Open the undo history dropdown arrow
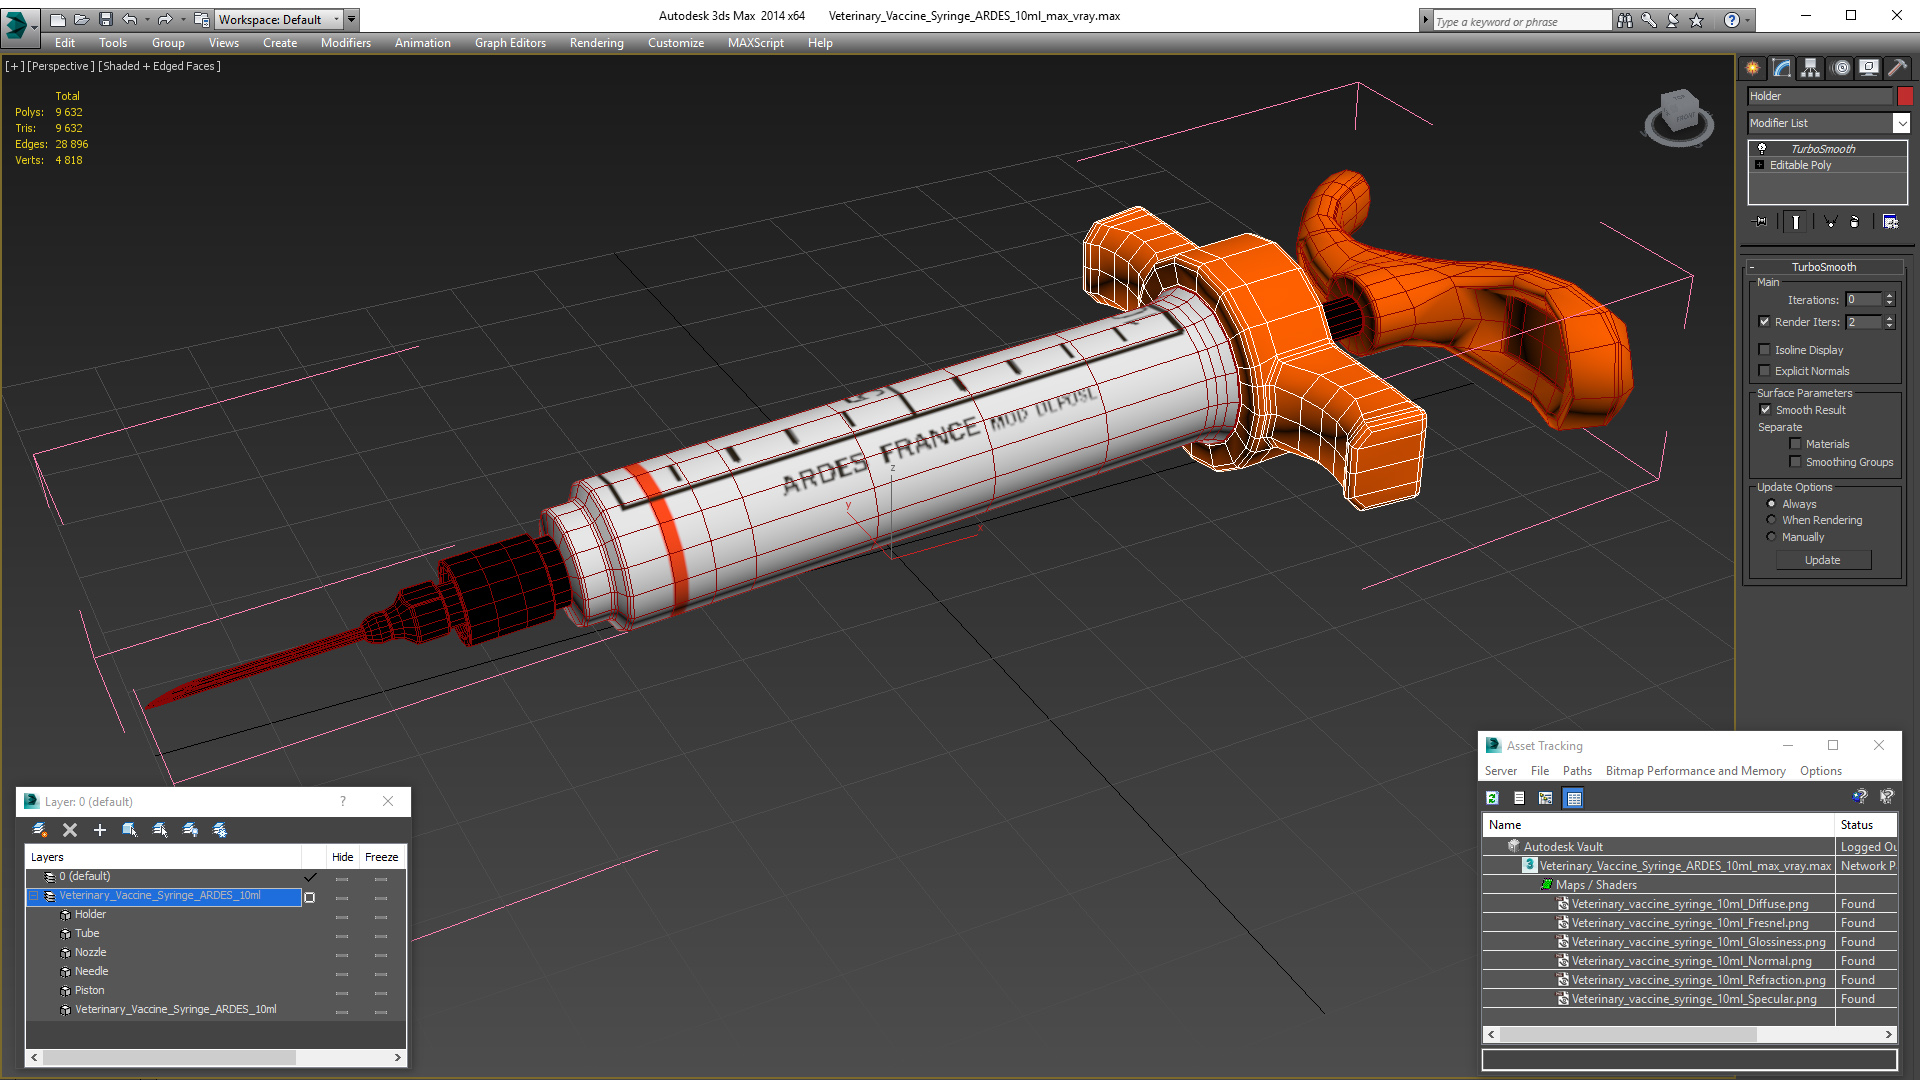The width and height of the screenshot is (1920, 1080). click(x=147, y=19)
